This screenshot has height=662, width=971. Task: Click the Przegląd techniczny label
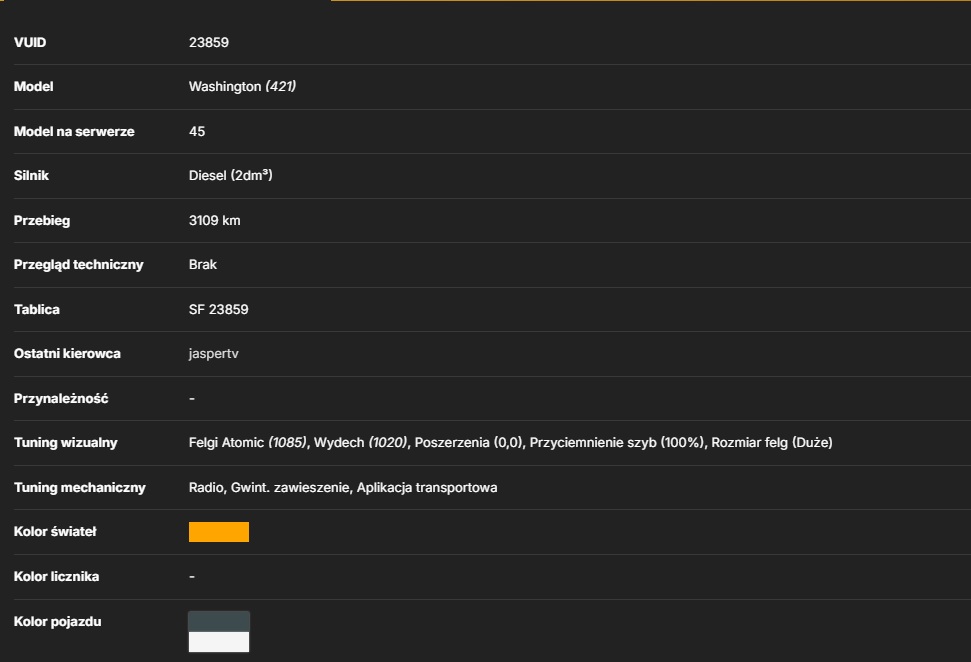[79, 264]
